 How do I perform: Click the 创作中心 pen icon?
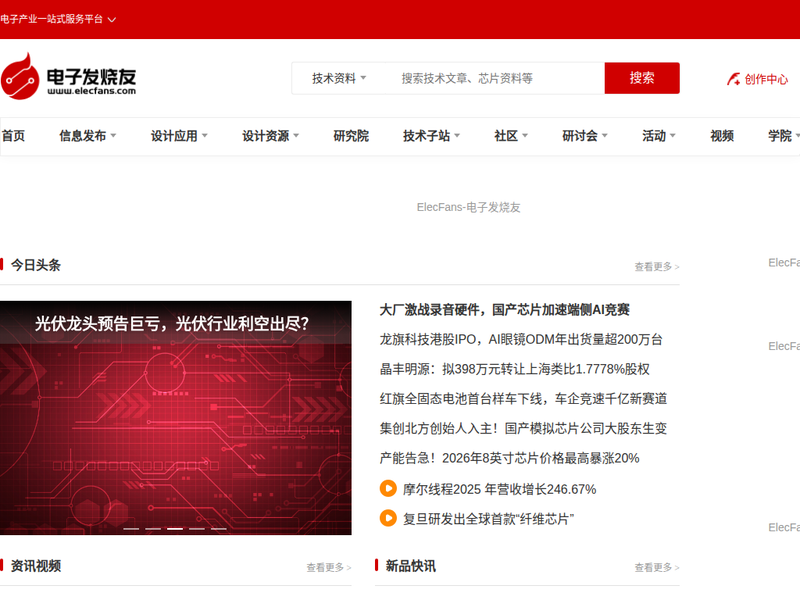pos(733,79)
